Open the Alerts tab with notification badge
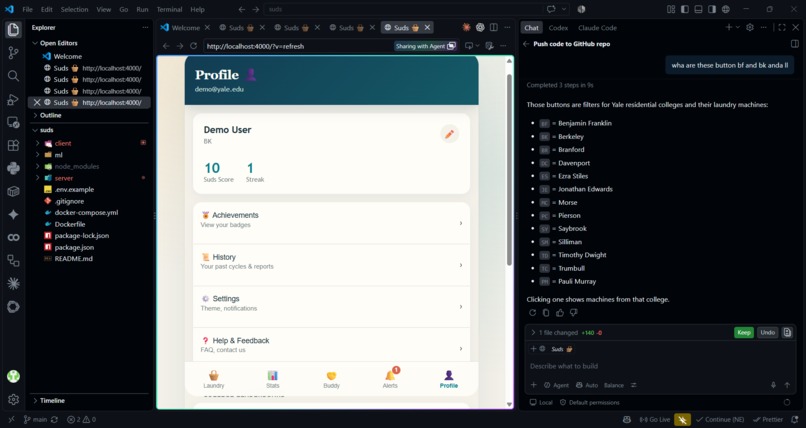806x428 pixels. [390, 378]
